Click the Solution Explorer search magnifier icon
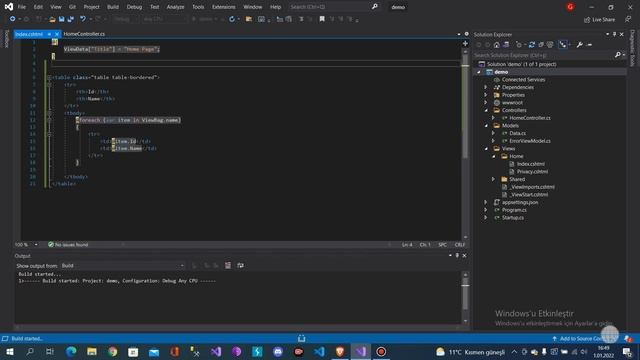The width and height of the screenshot is (640, 360). point(618,55)
